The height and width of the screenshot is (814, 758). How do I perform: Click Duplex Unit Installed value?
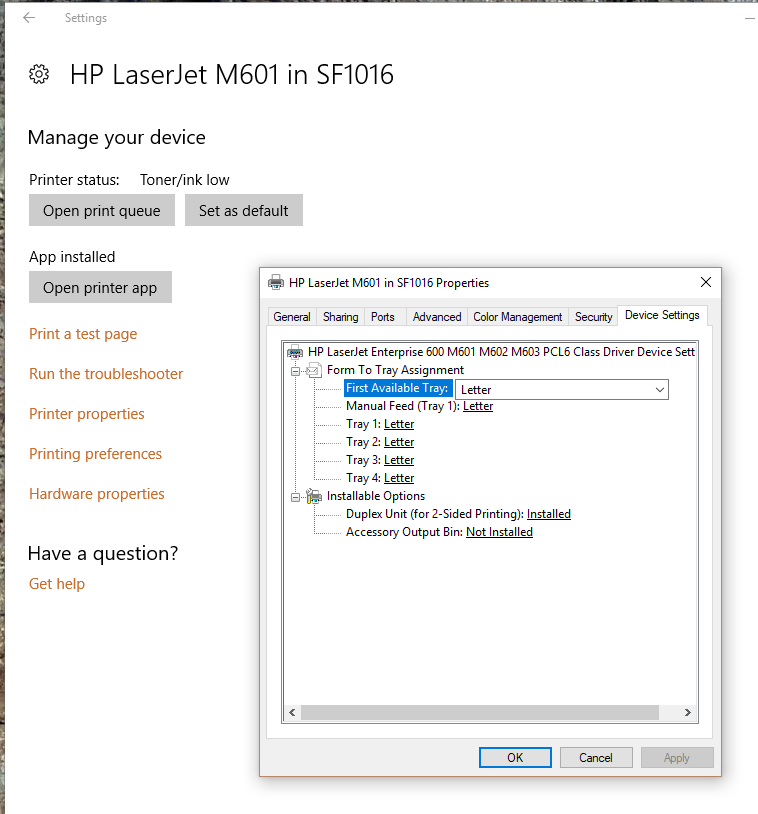coord(549,514)
